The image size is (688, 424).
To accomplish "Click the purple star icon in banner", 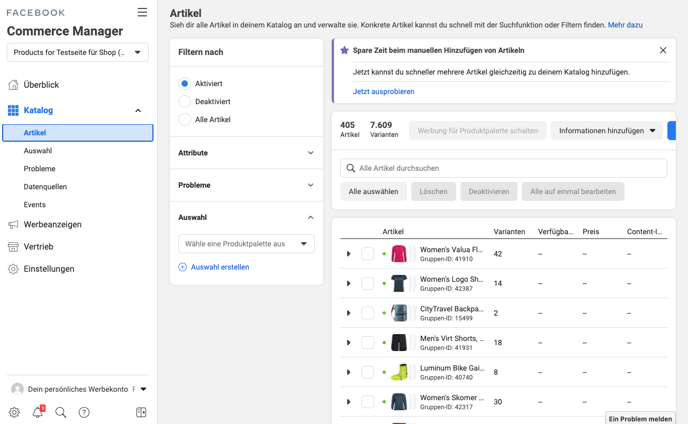I will [344, 50].
